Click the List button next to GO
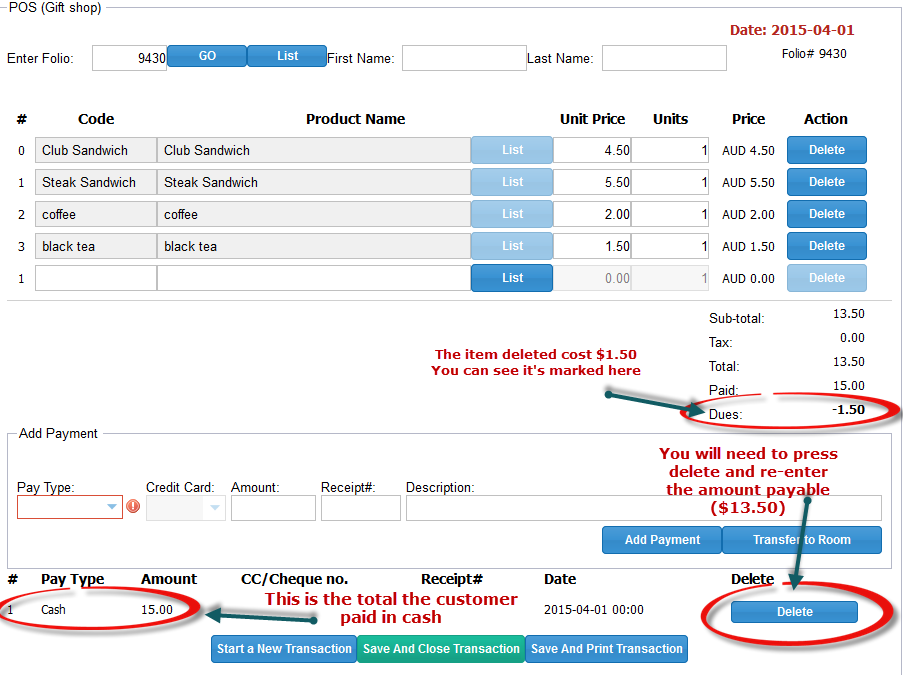The image size is (903, 675). pos(287,56)
